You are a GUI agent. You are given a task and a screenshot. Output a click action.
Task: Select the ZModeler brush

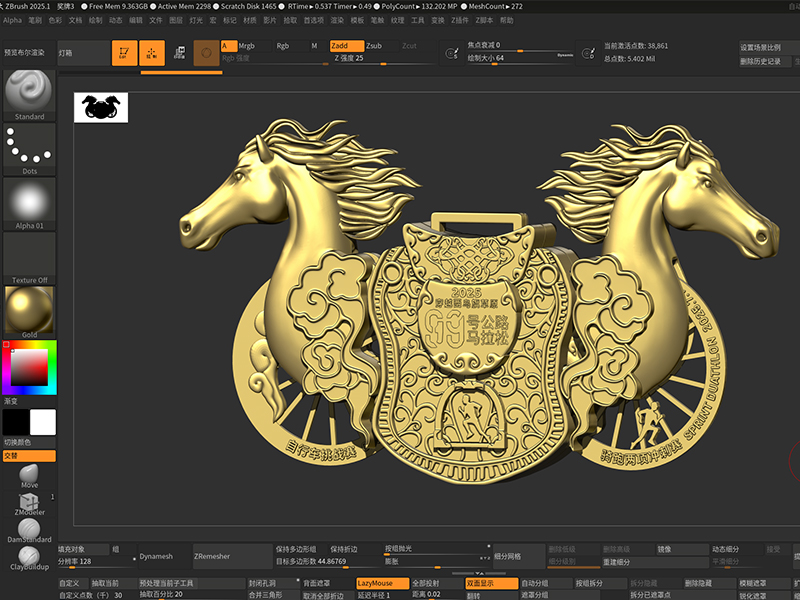29,504
